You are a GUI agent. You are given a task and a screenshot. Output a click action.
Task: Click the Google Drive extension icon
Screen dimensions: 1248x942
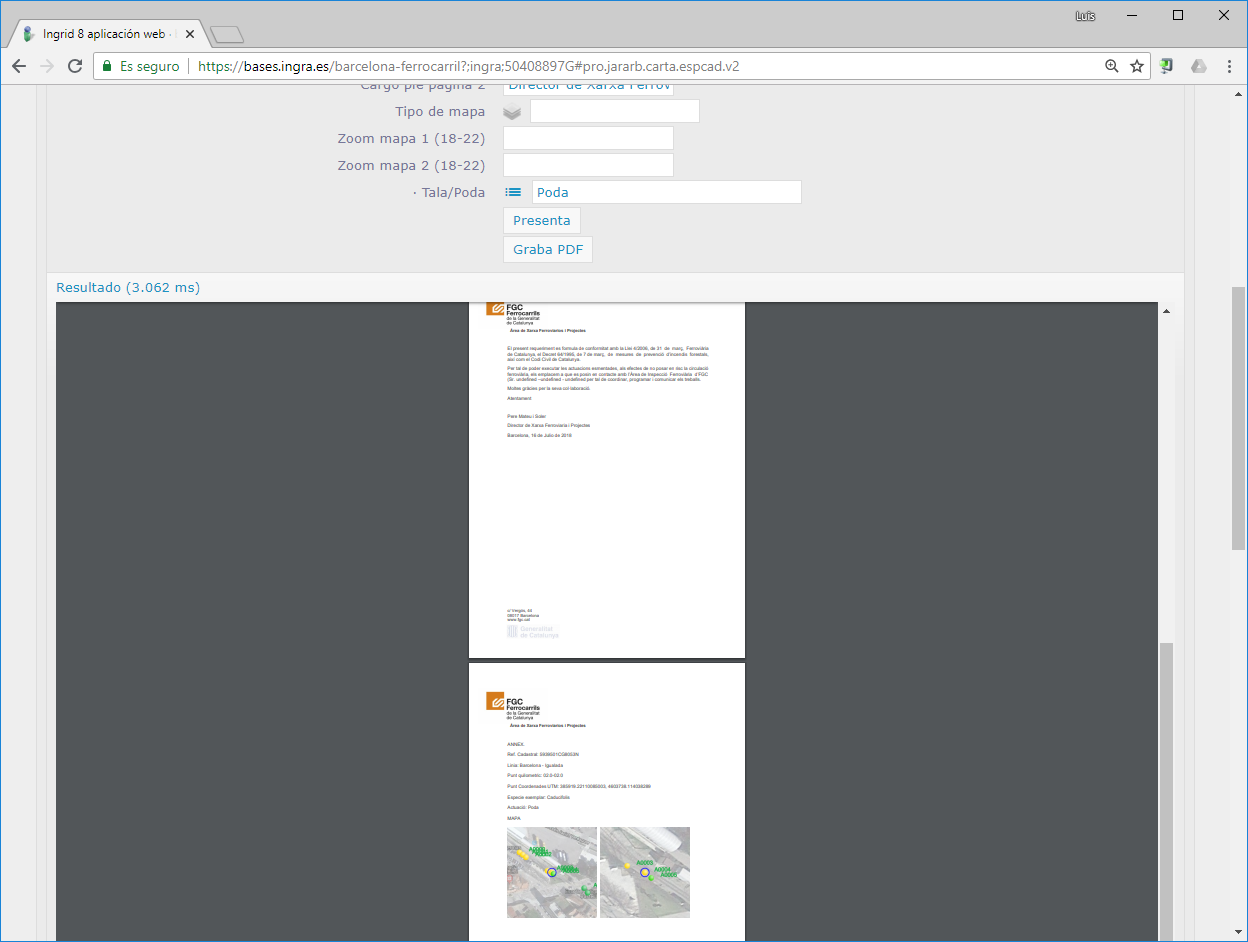point(1198,66)
